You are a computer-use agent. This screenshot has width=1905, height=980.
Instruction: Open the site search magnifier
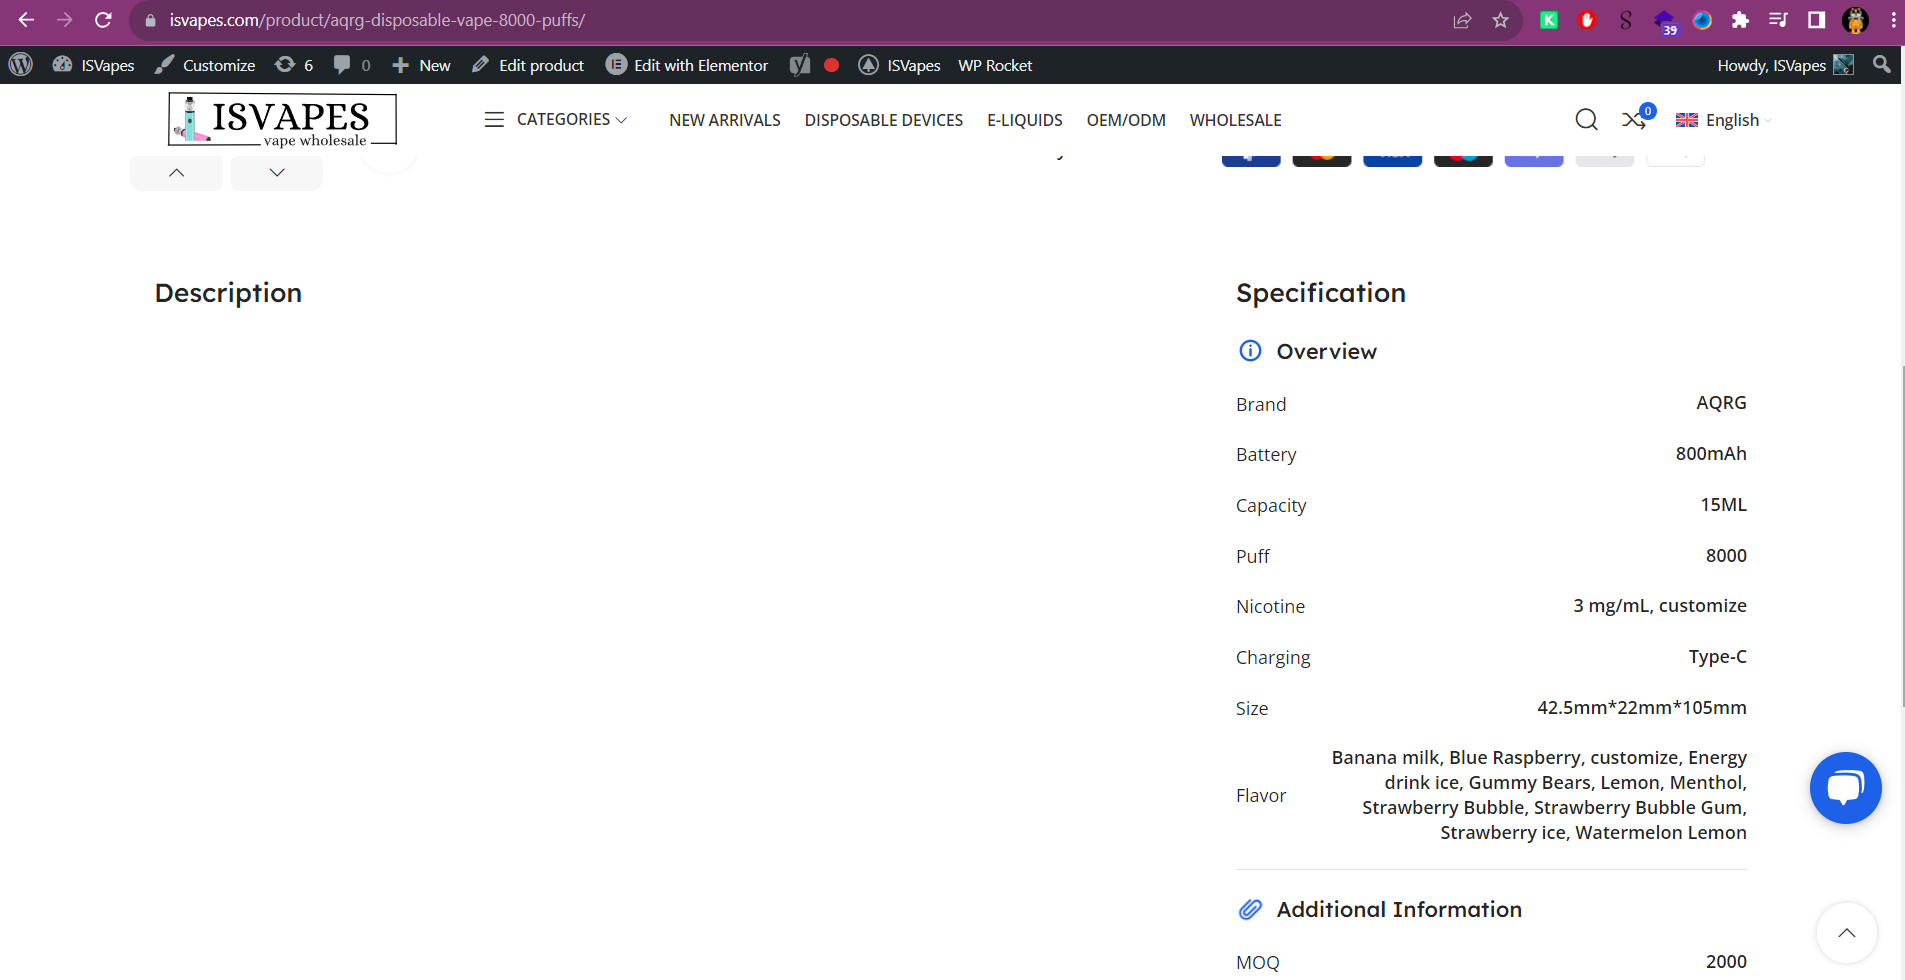click(x=1586, y=120)
